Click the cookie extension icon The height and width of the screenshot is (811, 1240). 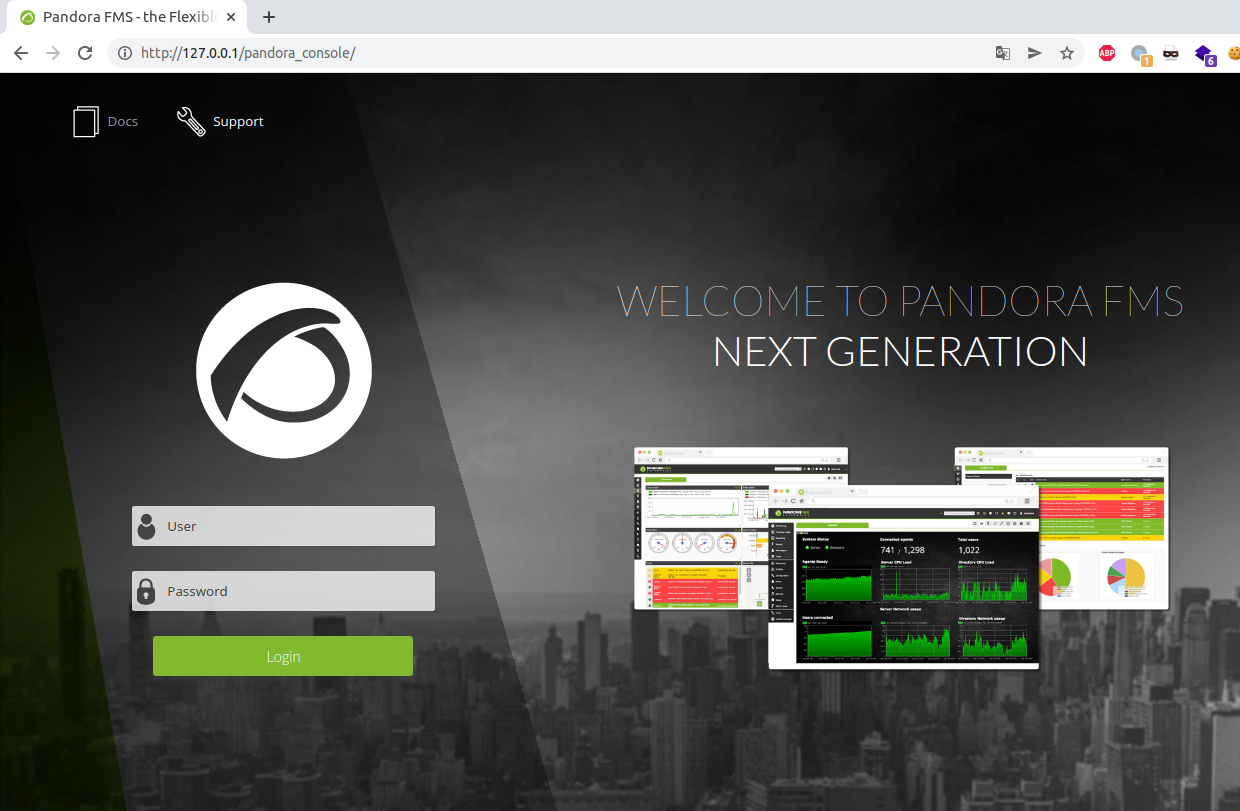click(1234, 53)
